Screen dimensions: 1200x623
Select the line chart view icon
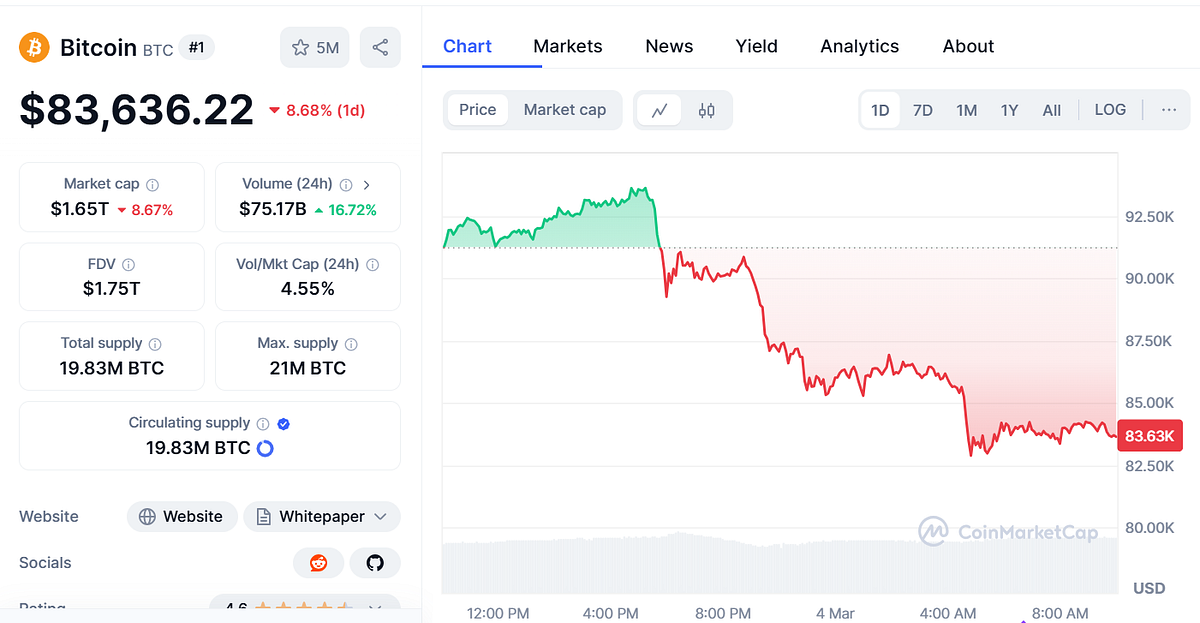(660, 110)
